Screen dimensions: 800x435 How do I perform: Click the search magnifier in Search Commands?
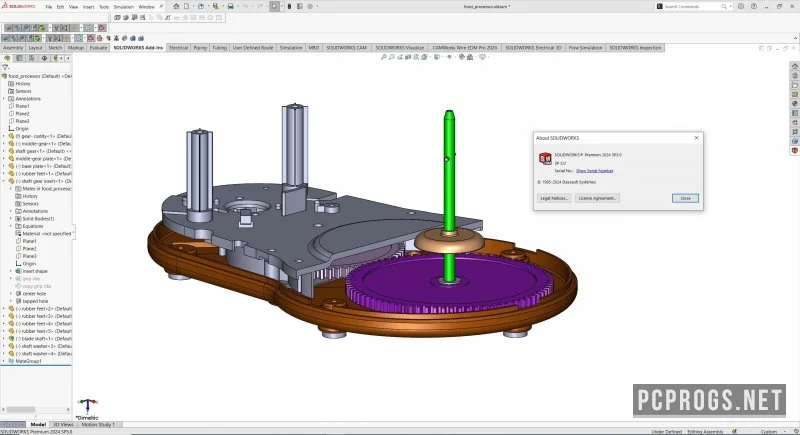723,6
